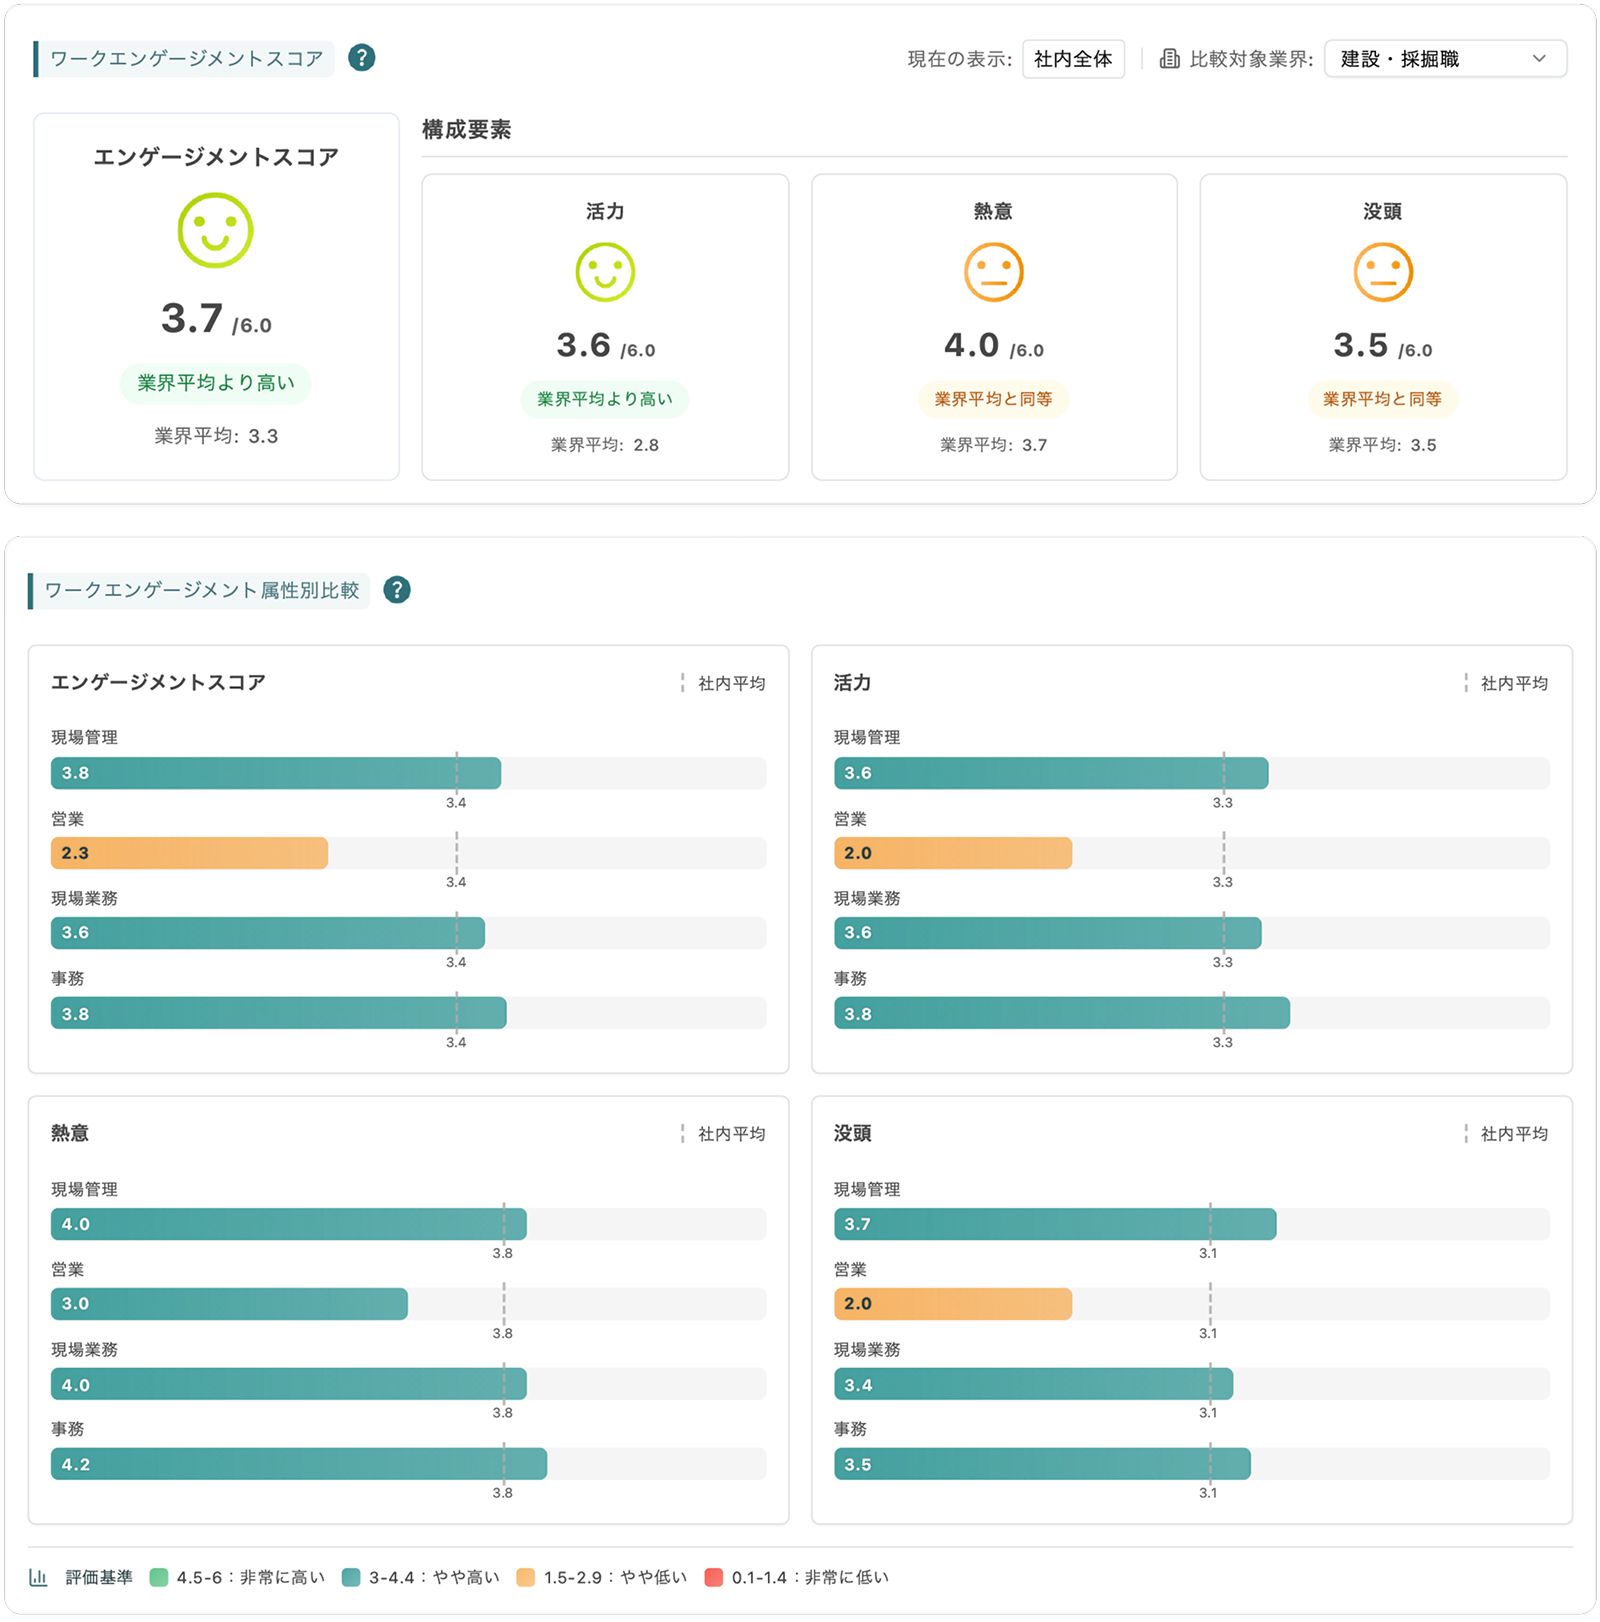
Task: Click the ワークエンゲージメント属性別比較 section heading
Action: click(x=202, y=591)
